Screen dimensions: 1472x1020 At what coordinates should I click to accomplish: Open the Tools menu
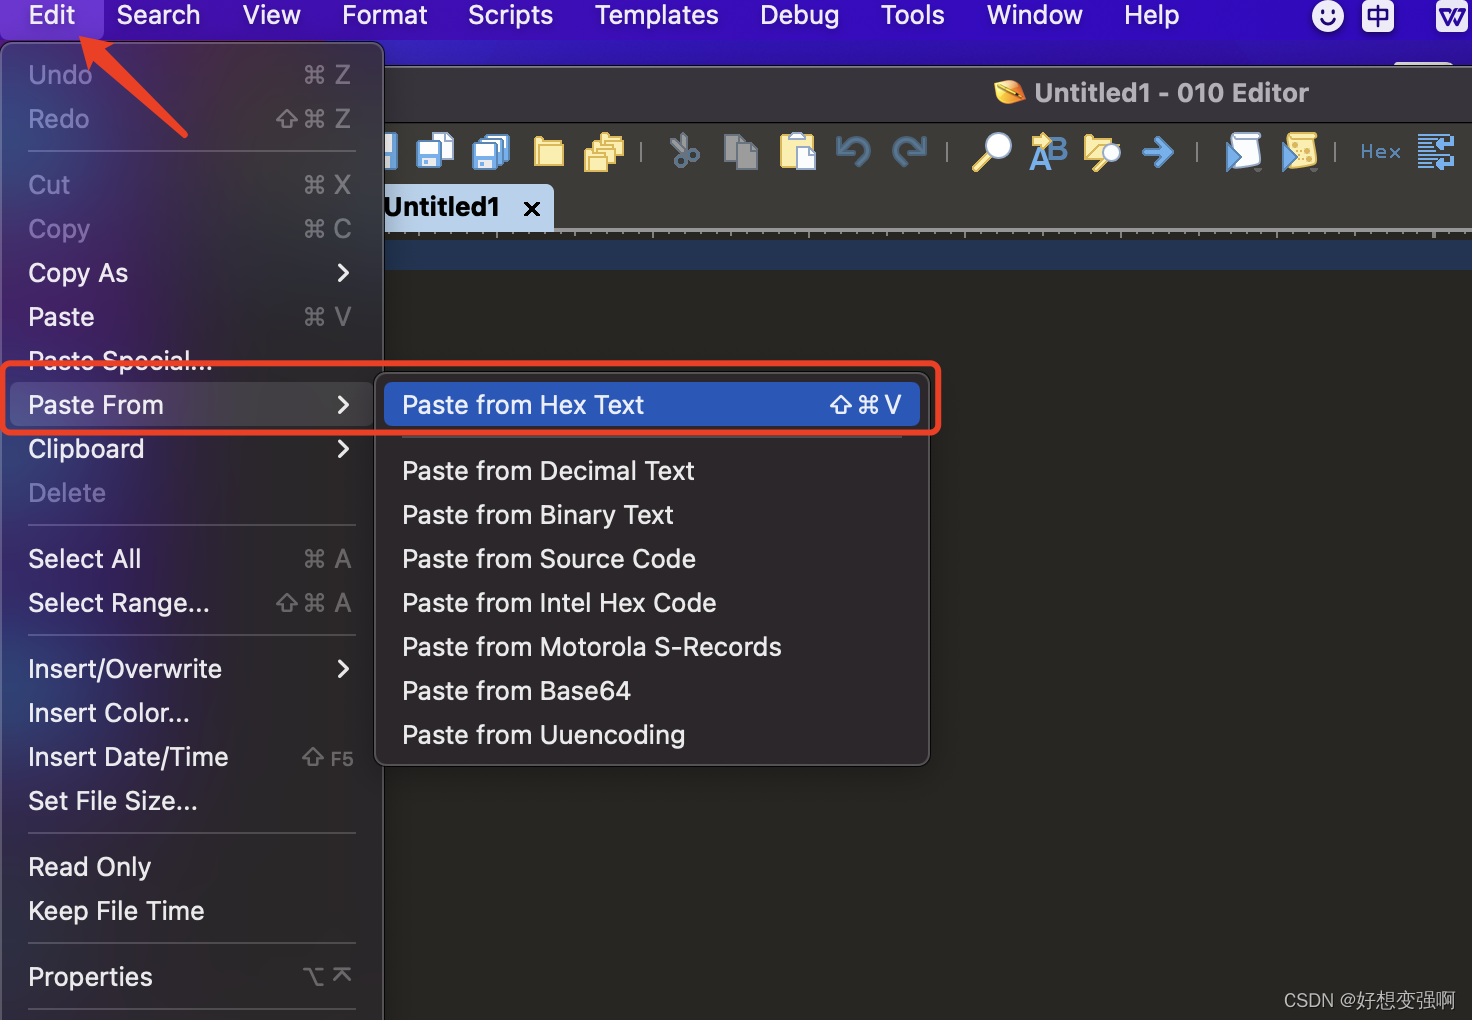click(912, 15)
